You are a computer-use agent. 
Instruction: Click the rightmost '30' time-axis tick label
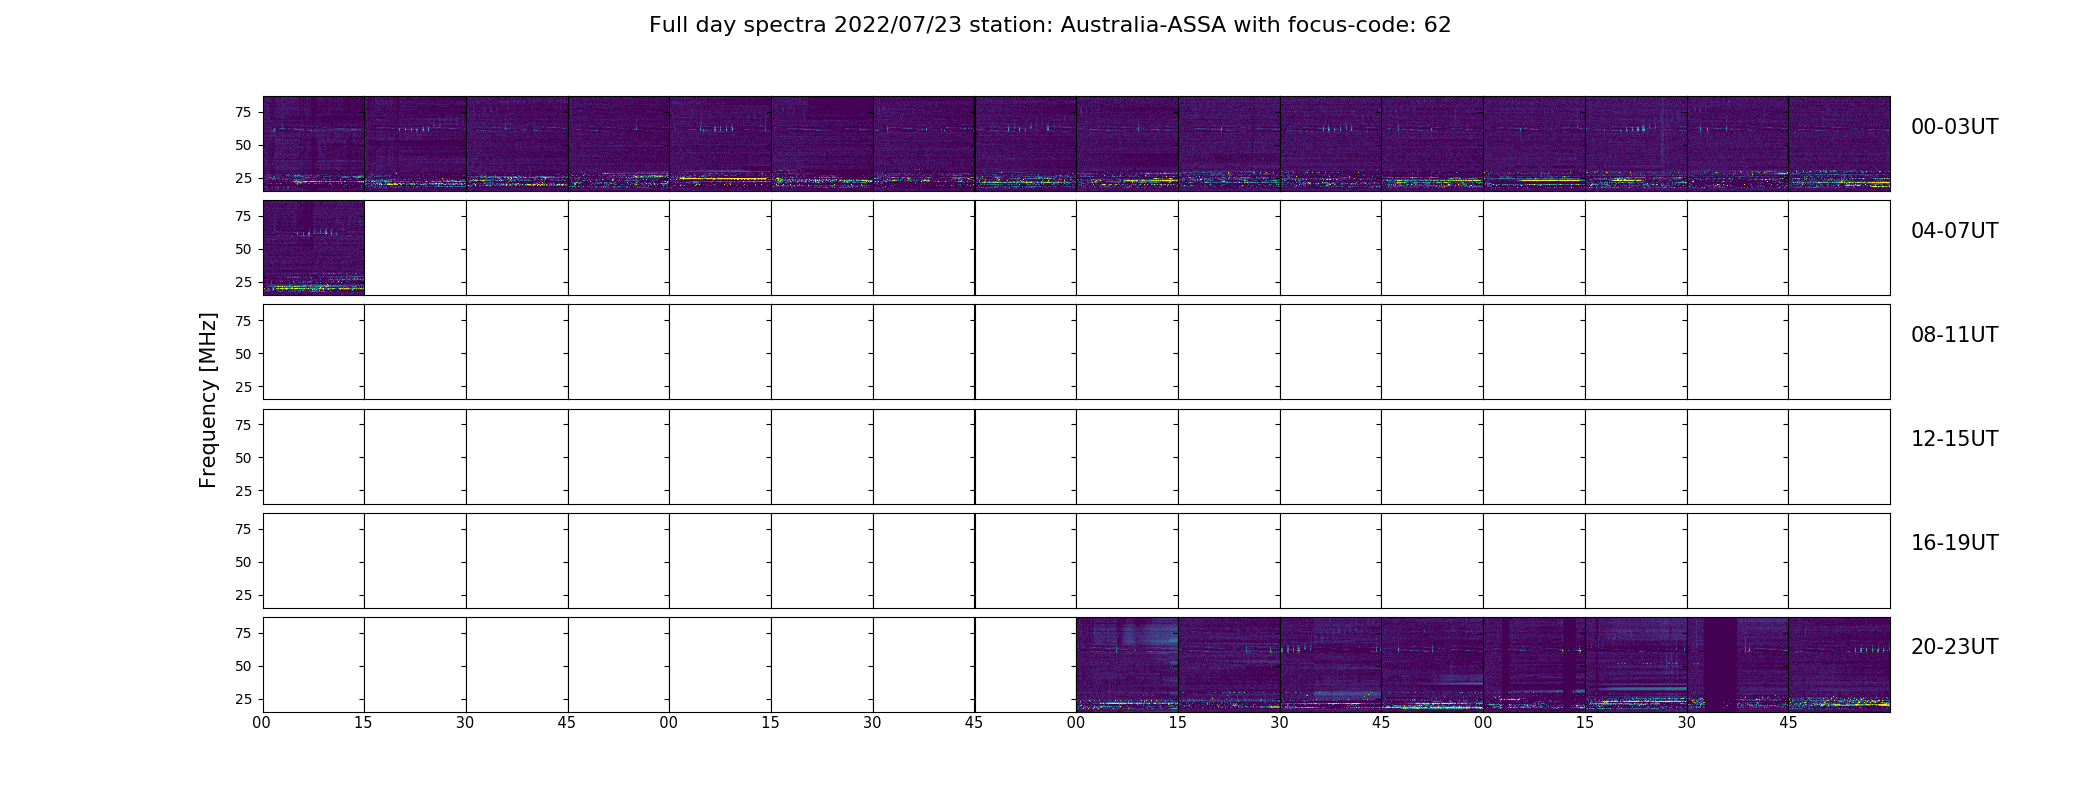point(1687,723)
